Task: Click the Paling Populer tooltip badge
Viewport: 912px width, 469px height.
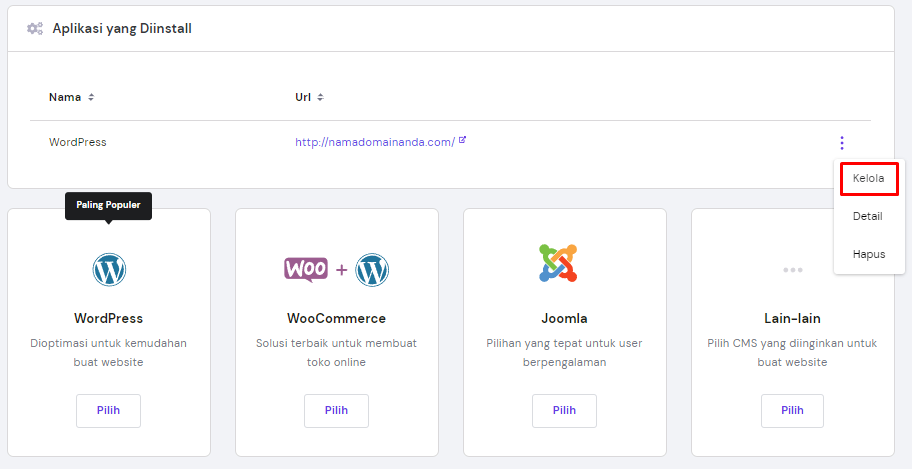Action: (x=108, y=206)
